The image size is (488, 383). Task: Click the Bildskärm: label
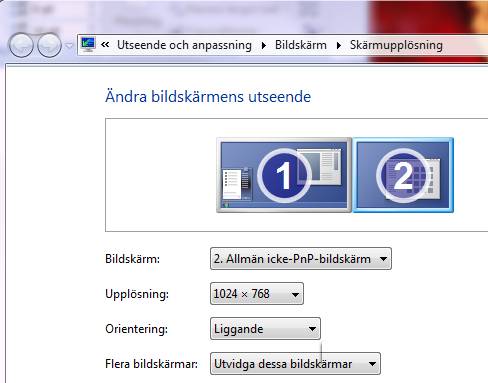point(132,259)
